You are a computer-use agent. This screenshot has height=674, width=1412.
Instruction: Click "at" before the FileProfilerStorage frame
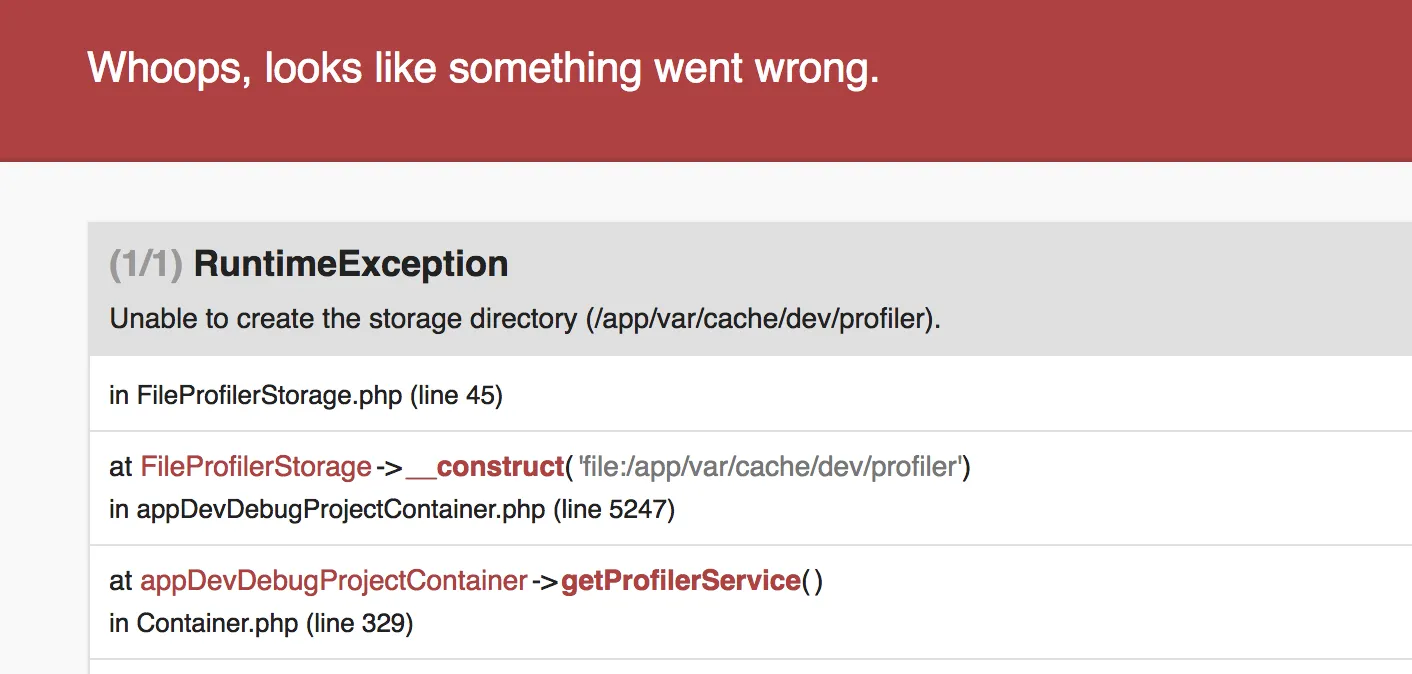(121, 467)
